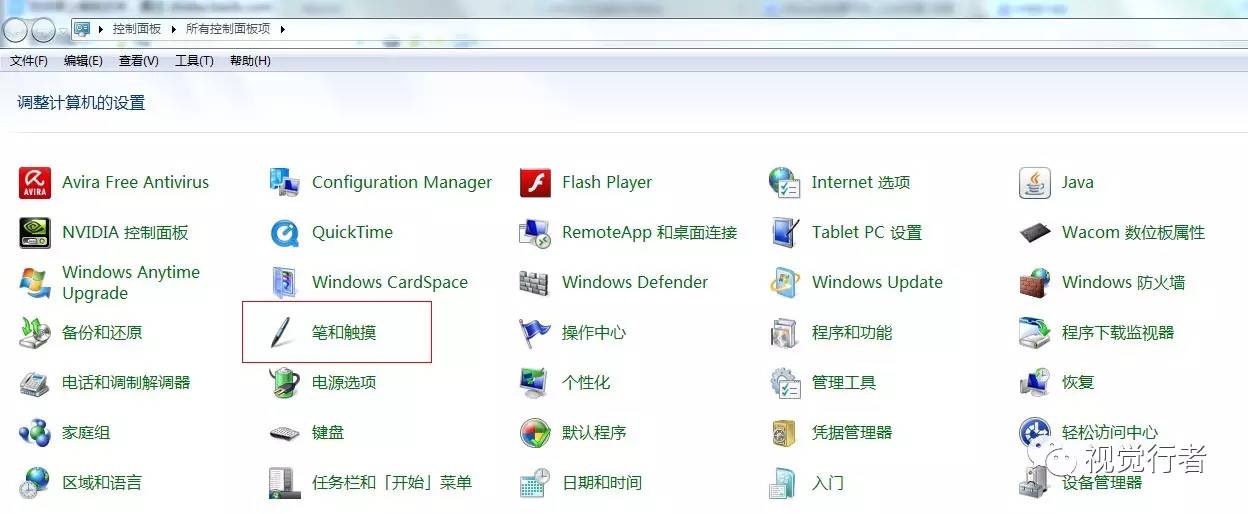Click the 凭据管理器 link
The width and height of the screenshot is (1248, 514).
pos(852,432)
